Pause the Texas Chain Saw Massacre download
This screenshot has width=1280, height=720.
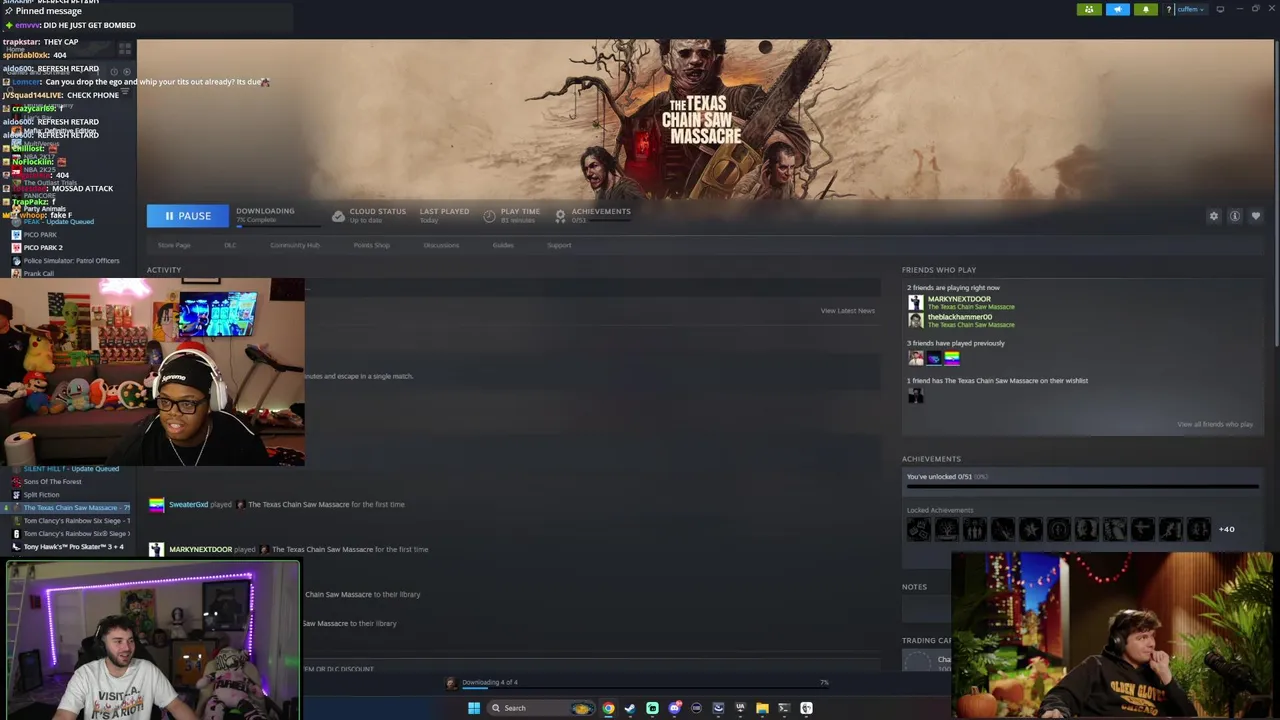click(187, 216)
